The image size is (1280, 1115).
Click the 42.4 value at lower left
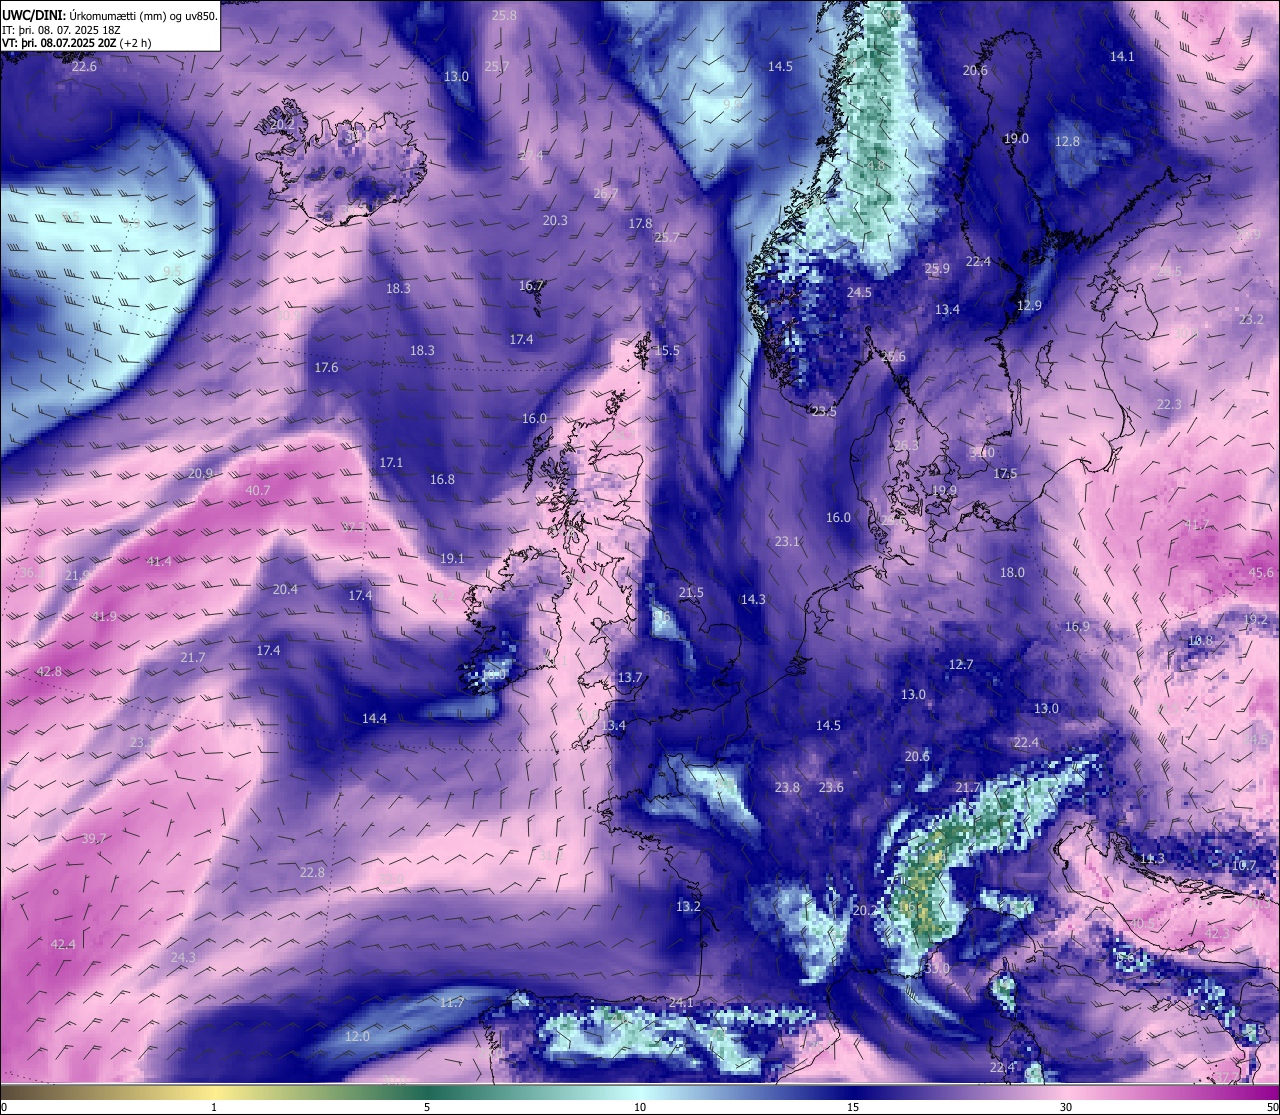click(x=62, y=945)
